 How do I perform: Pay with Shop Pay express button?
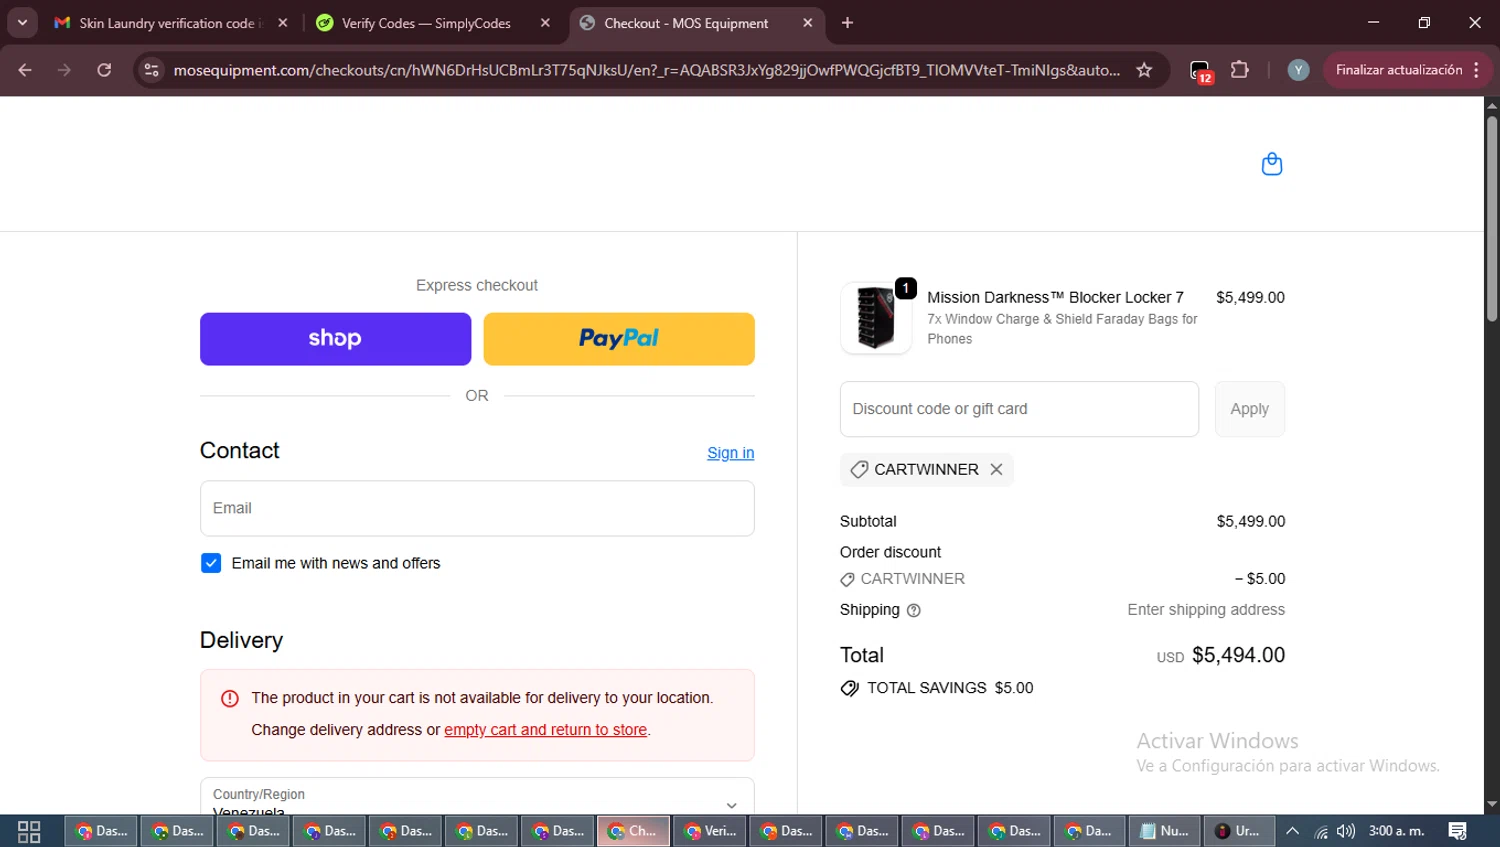tap(335, 339)
